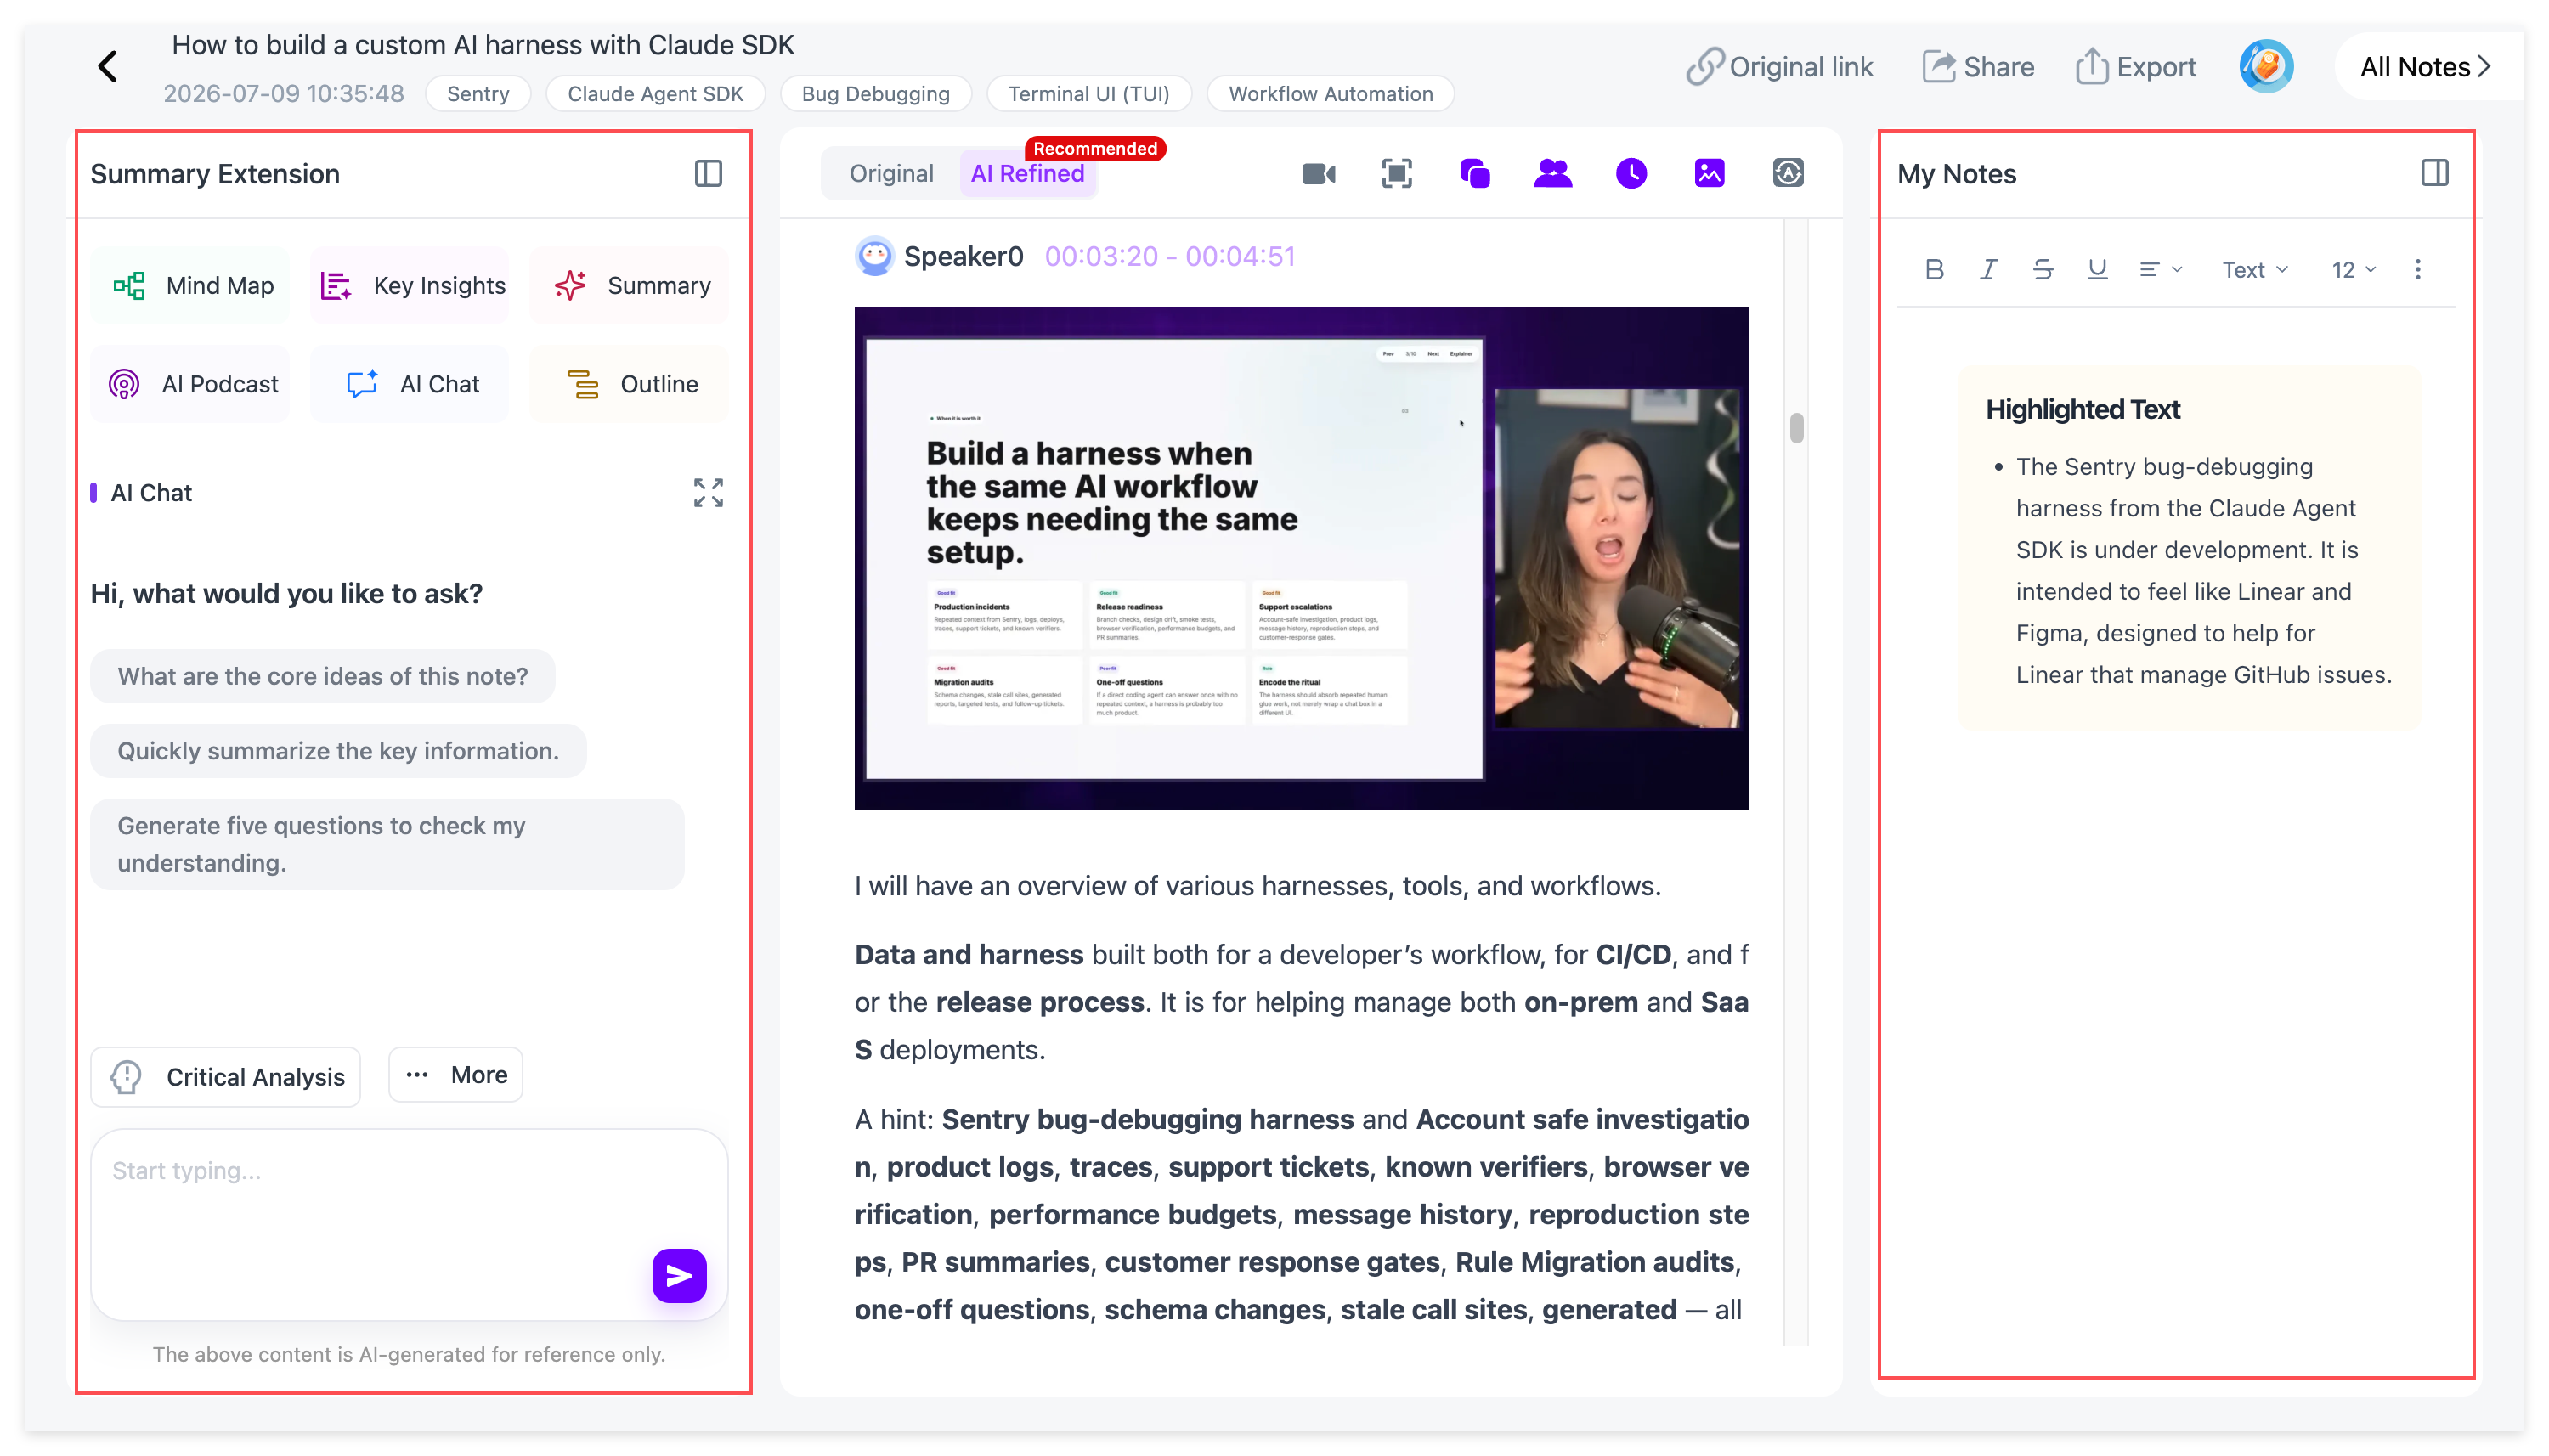Click the AI Chat bubble icon
This screenshot has width=2549, height=1456.
coord(362,384)
